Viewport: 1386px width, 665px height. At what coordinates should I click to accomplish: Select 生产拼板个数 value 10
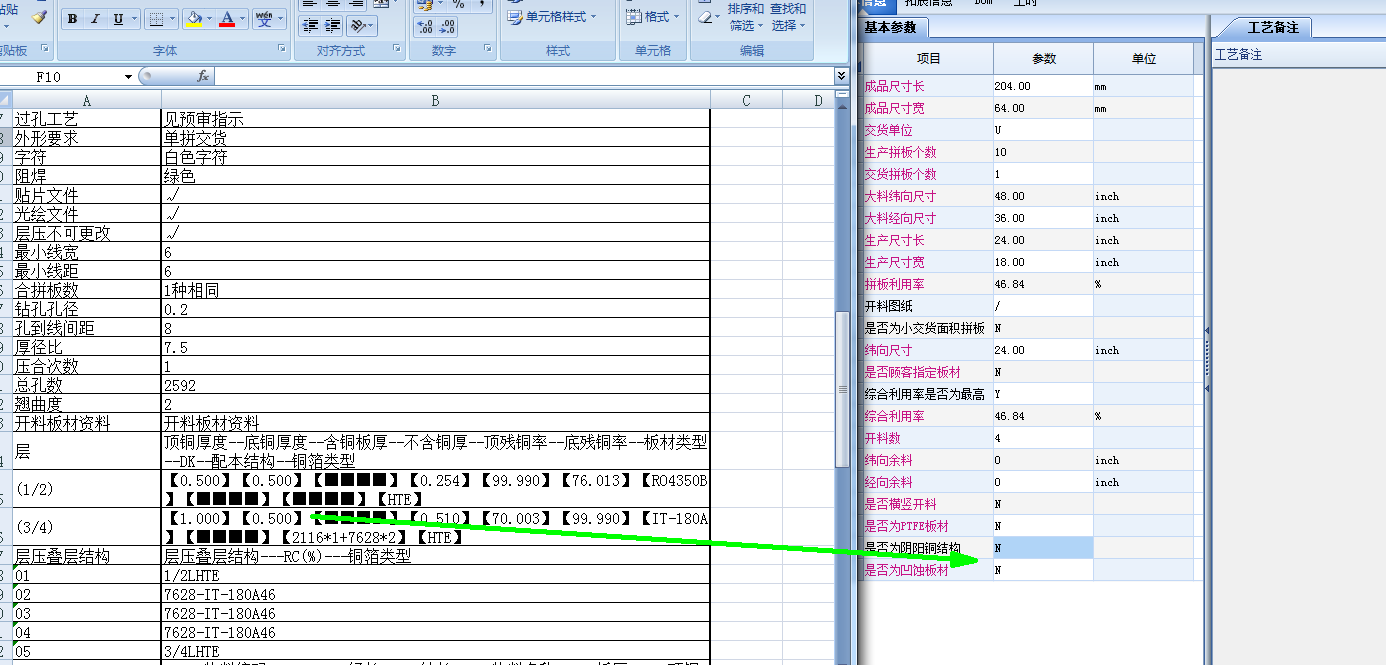[1043, 152]
